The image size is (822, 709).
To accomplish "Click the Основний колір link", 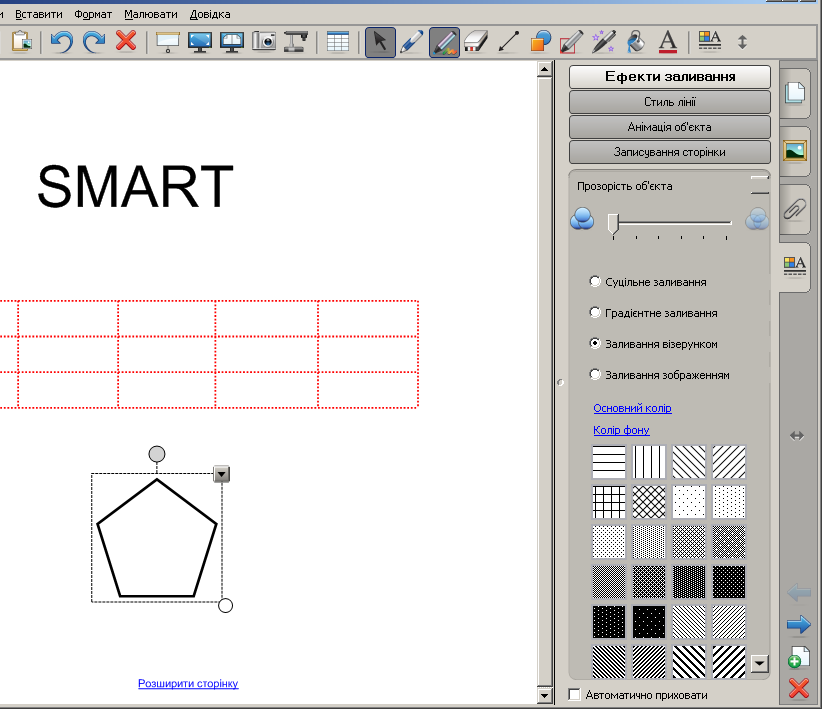I will [632, 408].
